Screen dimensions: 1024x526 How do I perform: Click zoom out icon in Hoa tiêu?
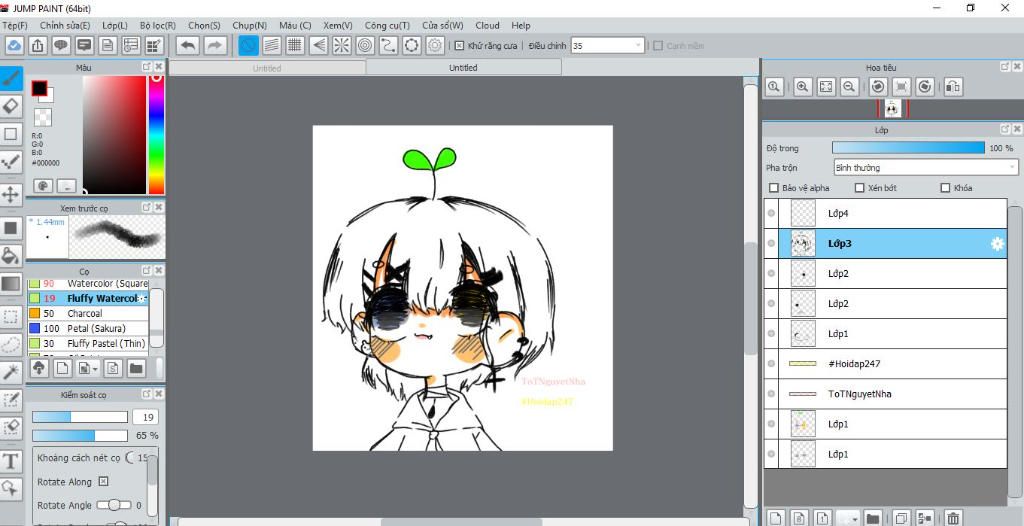849,86
